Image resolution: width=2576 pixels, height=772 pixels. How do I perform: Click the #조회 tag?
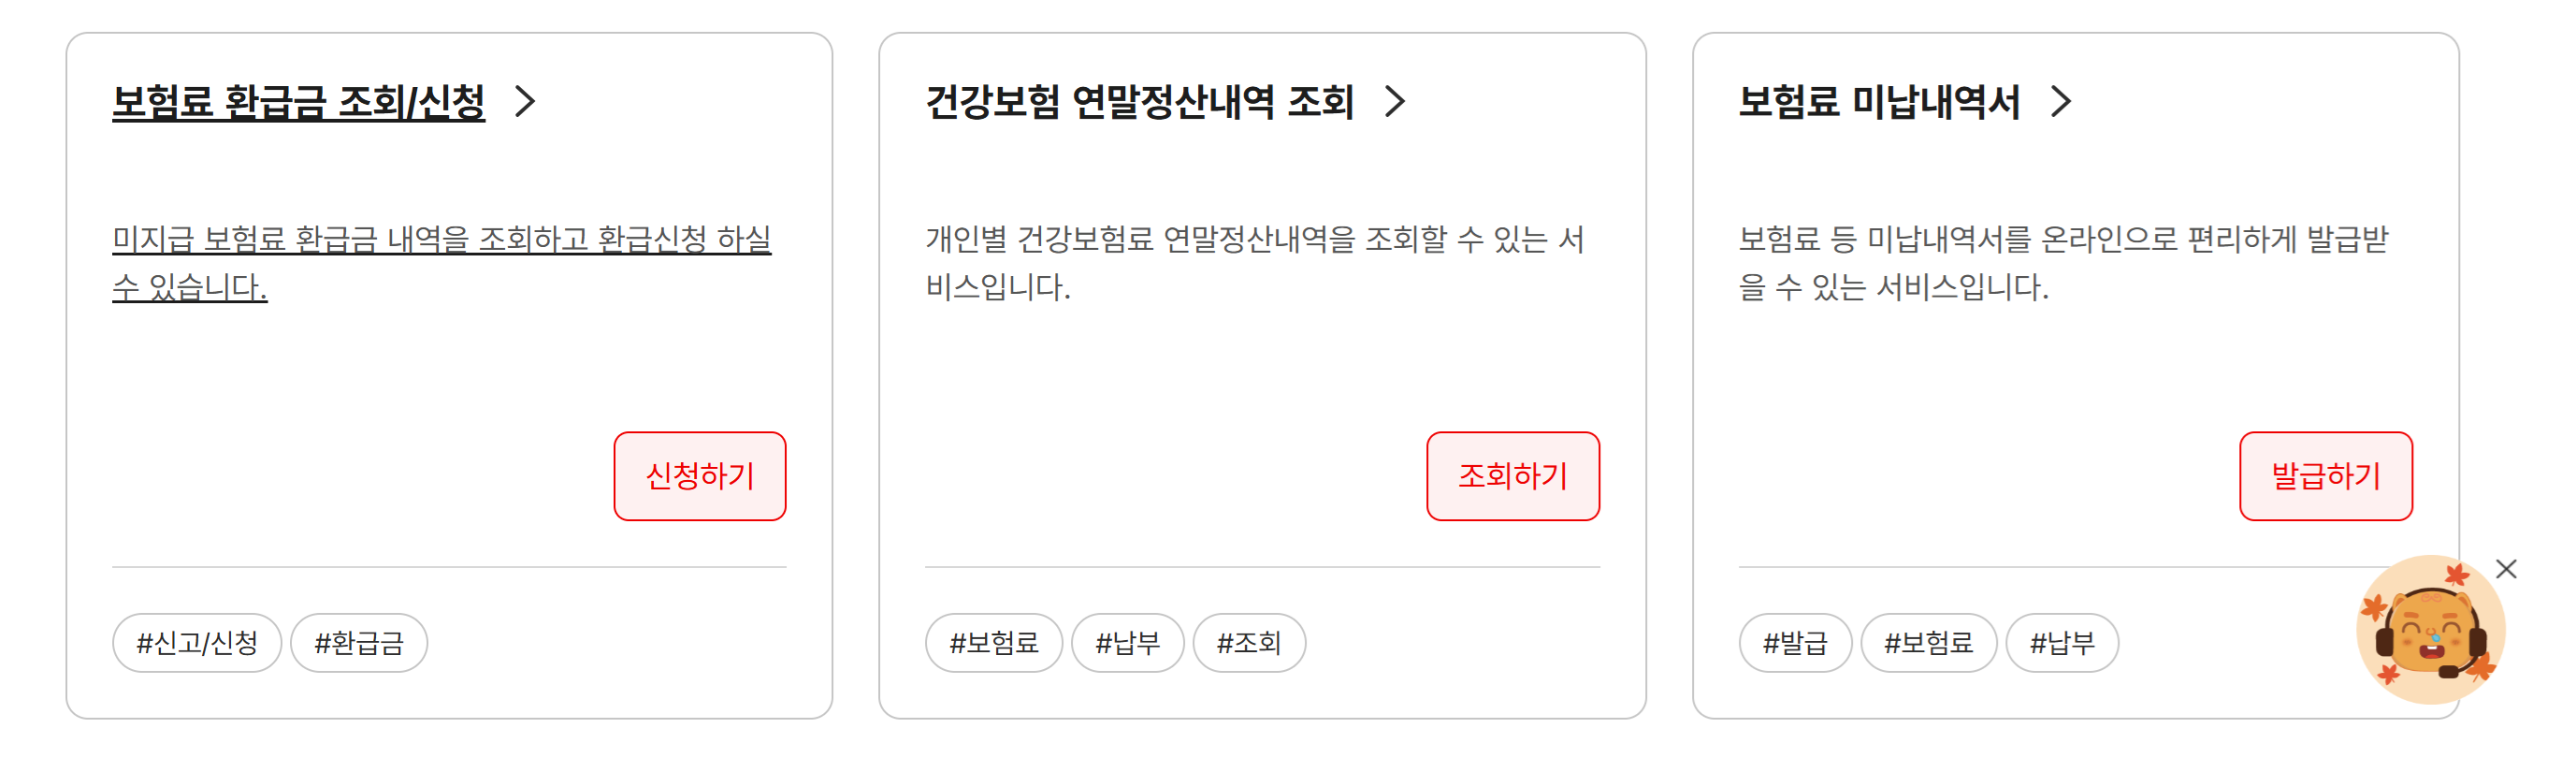[x=1249, y=644]
